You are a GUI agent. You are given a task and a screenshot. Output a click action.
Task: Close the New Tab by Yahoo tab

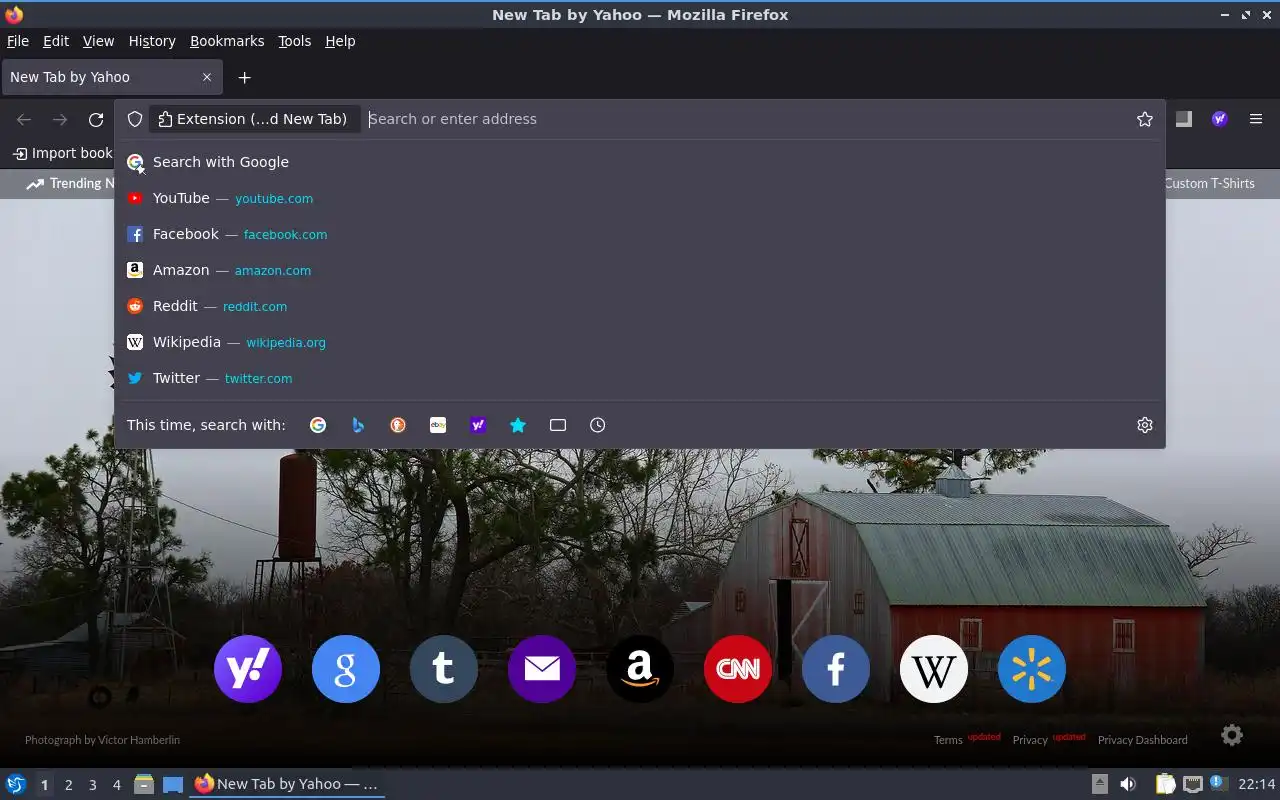tap(207, 77)
